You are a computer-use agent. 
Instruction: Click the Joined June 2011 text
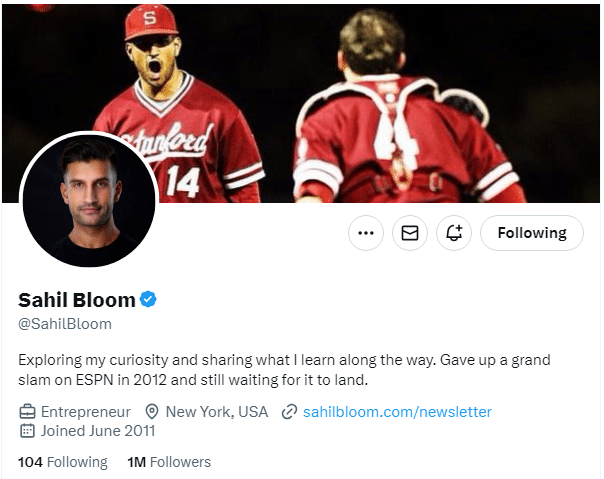pyautogui.click(x=98, y=431)
